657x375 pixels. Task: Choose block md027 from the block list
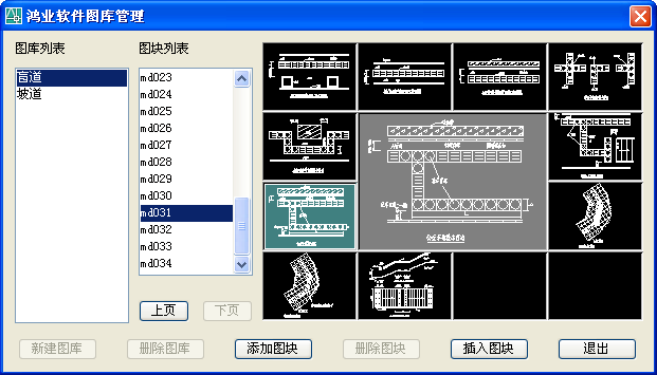click(x=186, y=145)
